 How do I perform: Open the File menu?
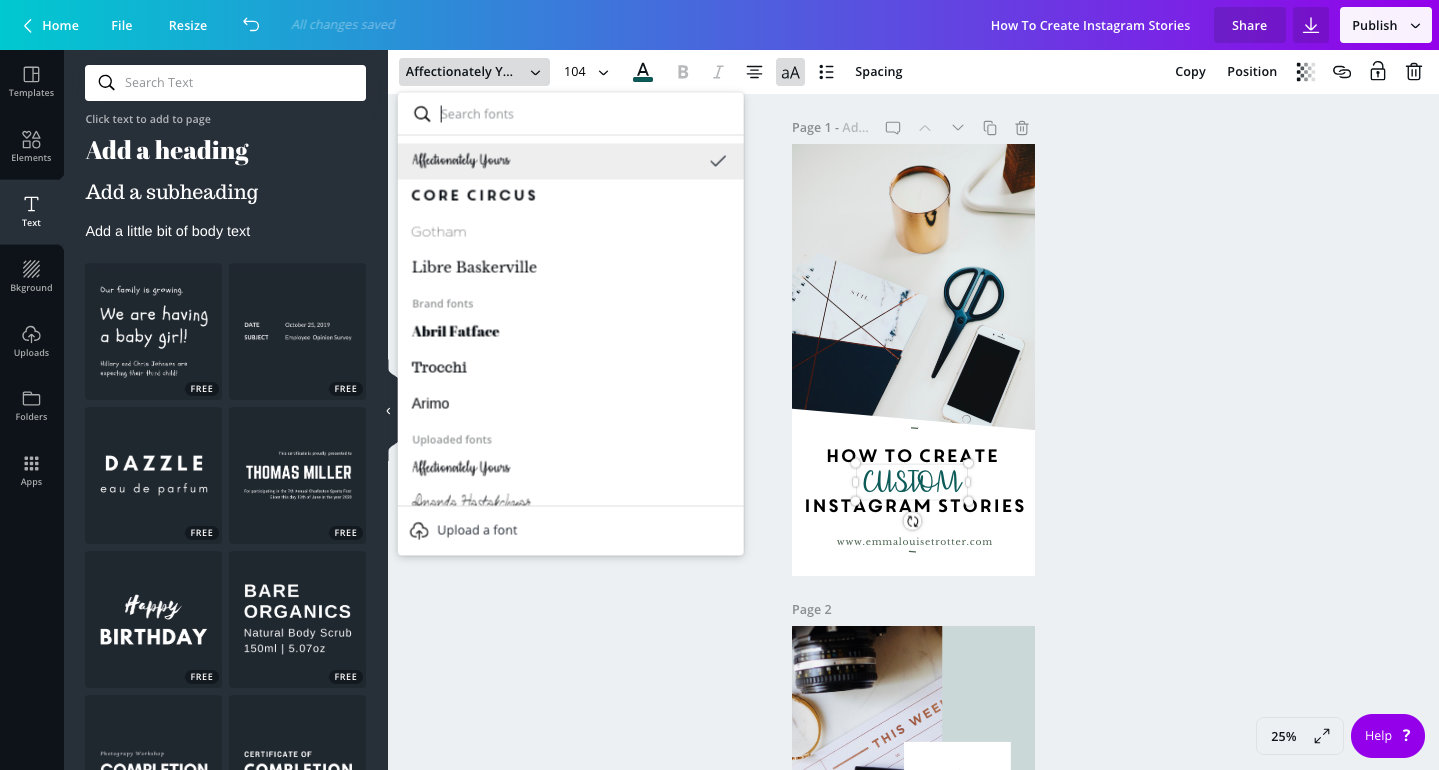click(x=122, y=25)
